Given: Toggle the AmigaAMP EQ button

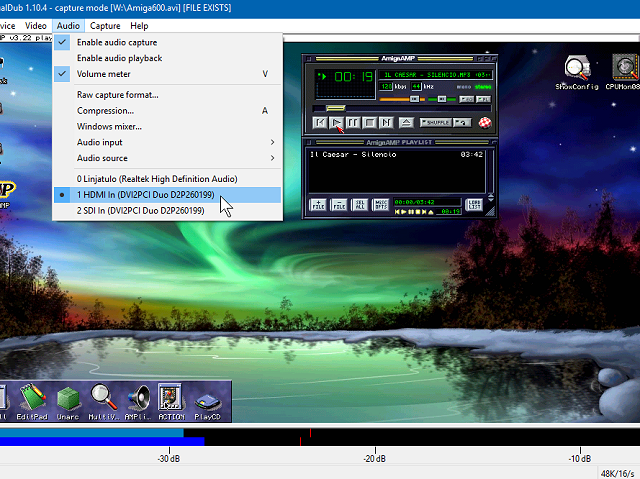Looking at the screenshot, I should [467, 99].
